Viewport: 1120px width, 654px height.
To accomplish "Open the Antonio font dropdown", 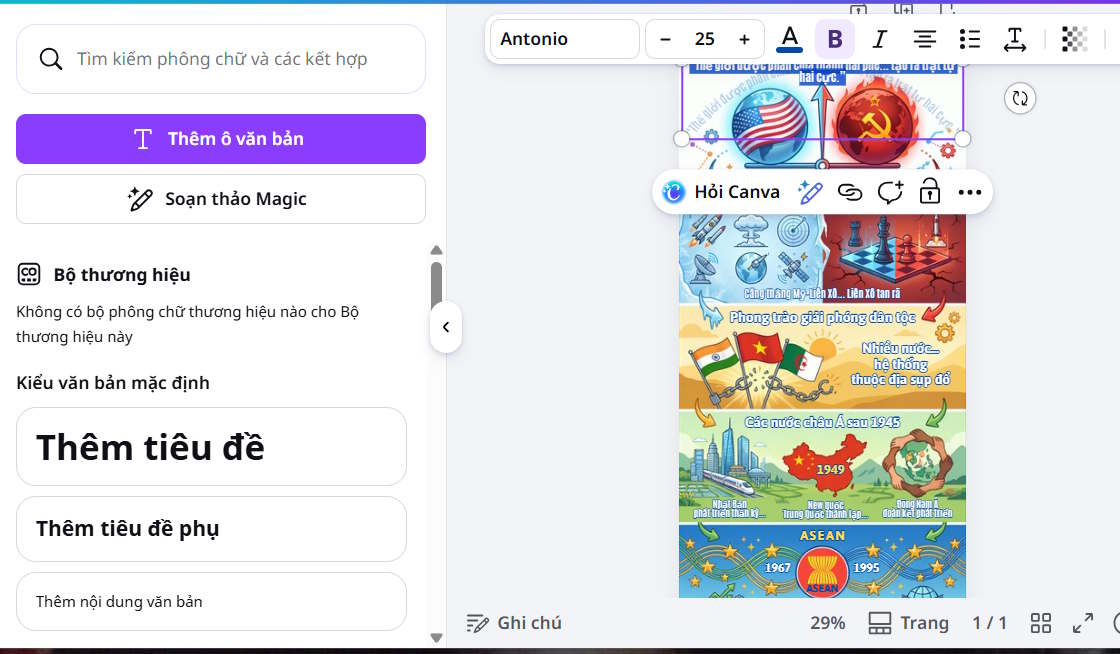I will click(x=563, y=39).
